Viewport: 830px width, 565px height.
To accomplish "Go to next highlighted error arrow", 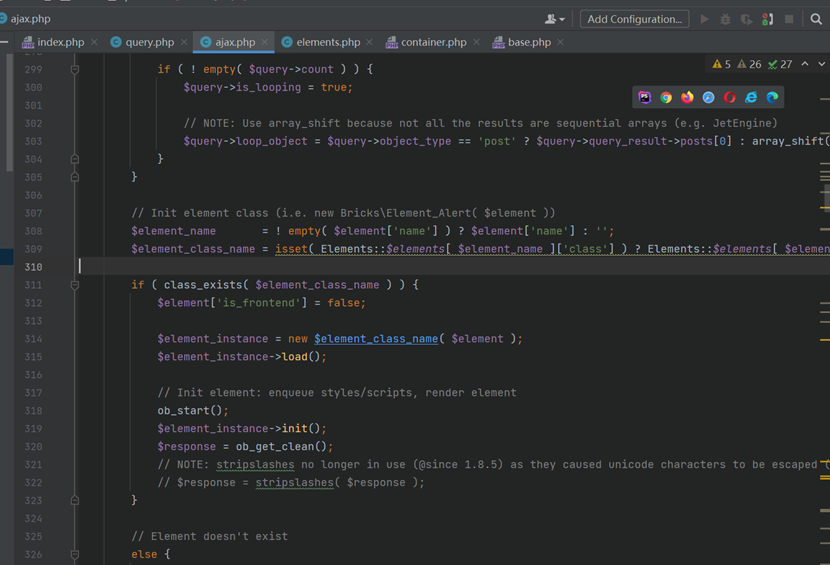I will 822,64.
